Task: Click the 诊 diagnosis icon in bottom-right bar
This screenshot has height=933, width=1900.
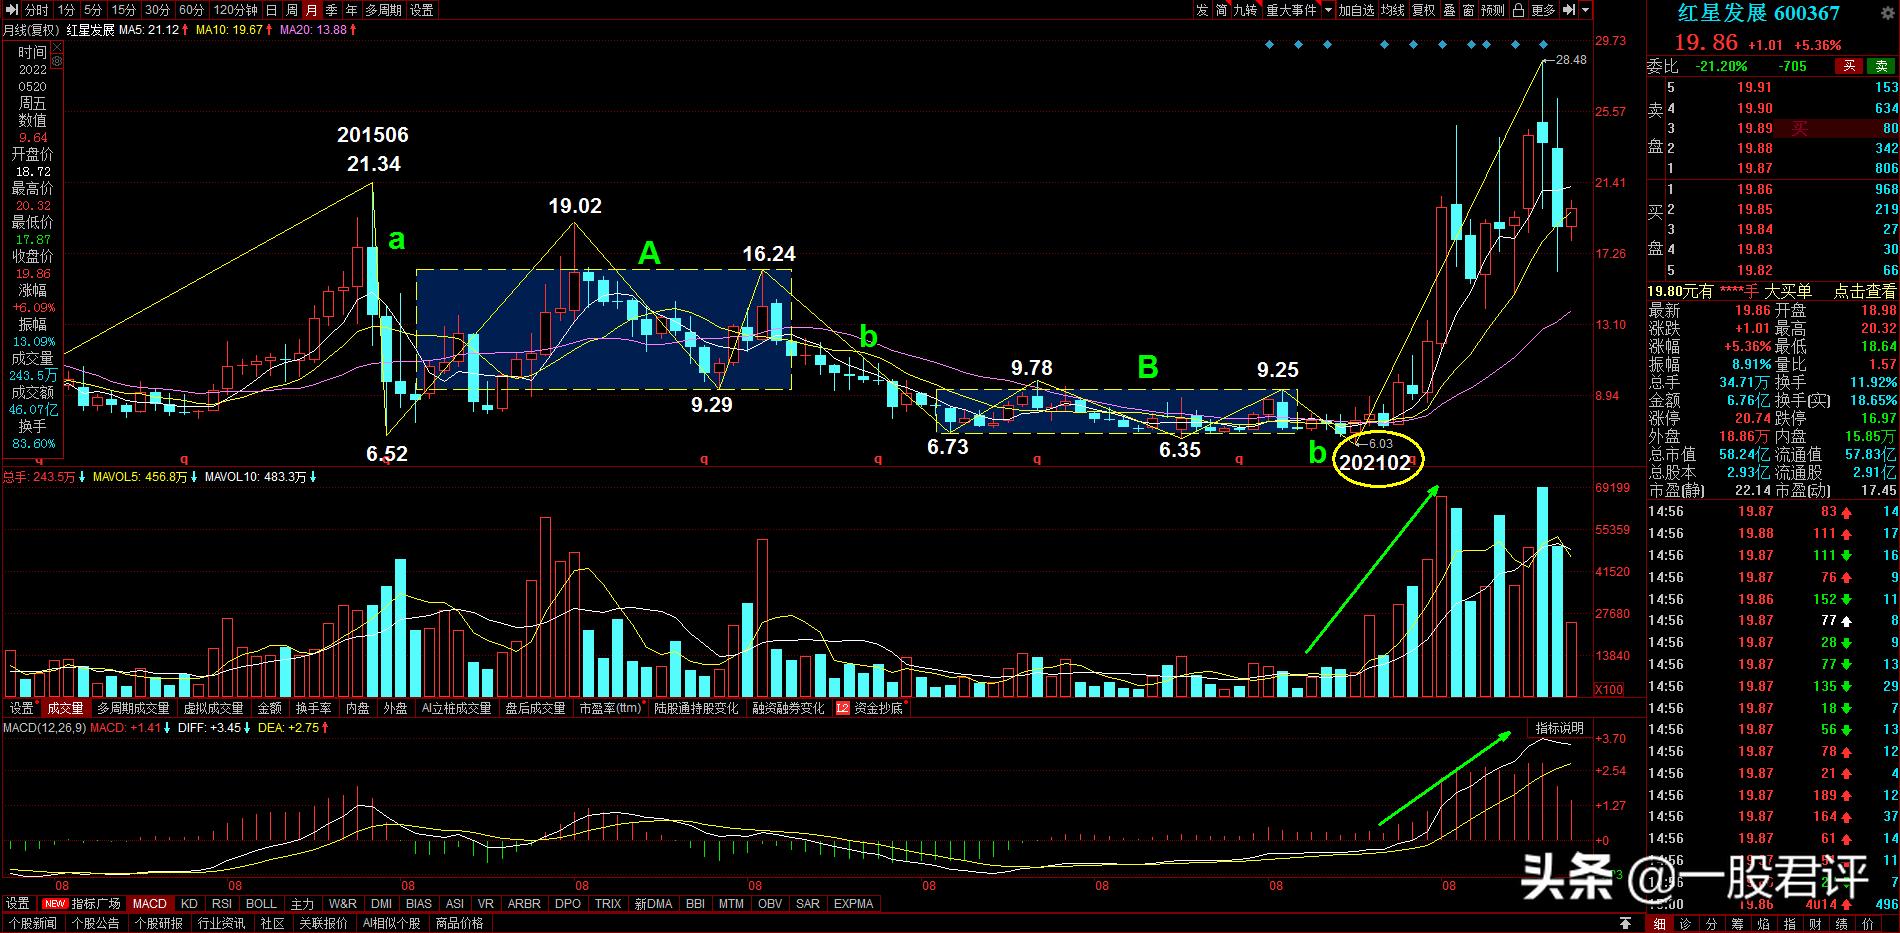Action: click(1685, 923)
